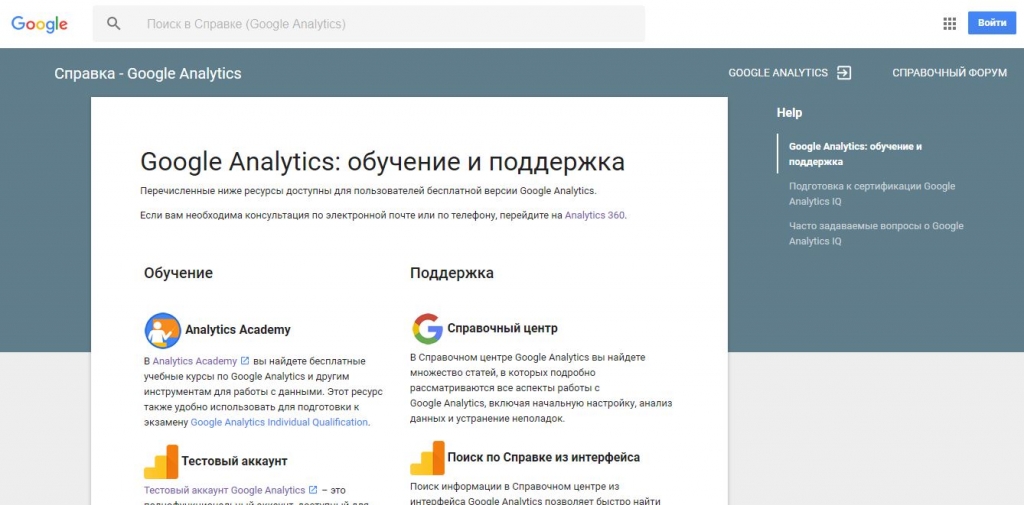Click the magnifier search icon
Image resolution: width=1024 pixels, height=505 pixels.
point(114,24)
